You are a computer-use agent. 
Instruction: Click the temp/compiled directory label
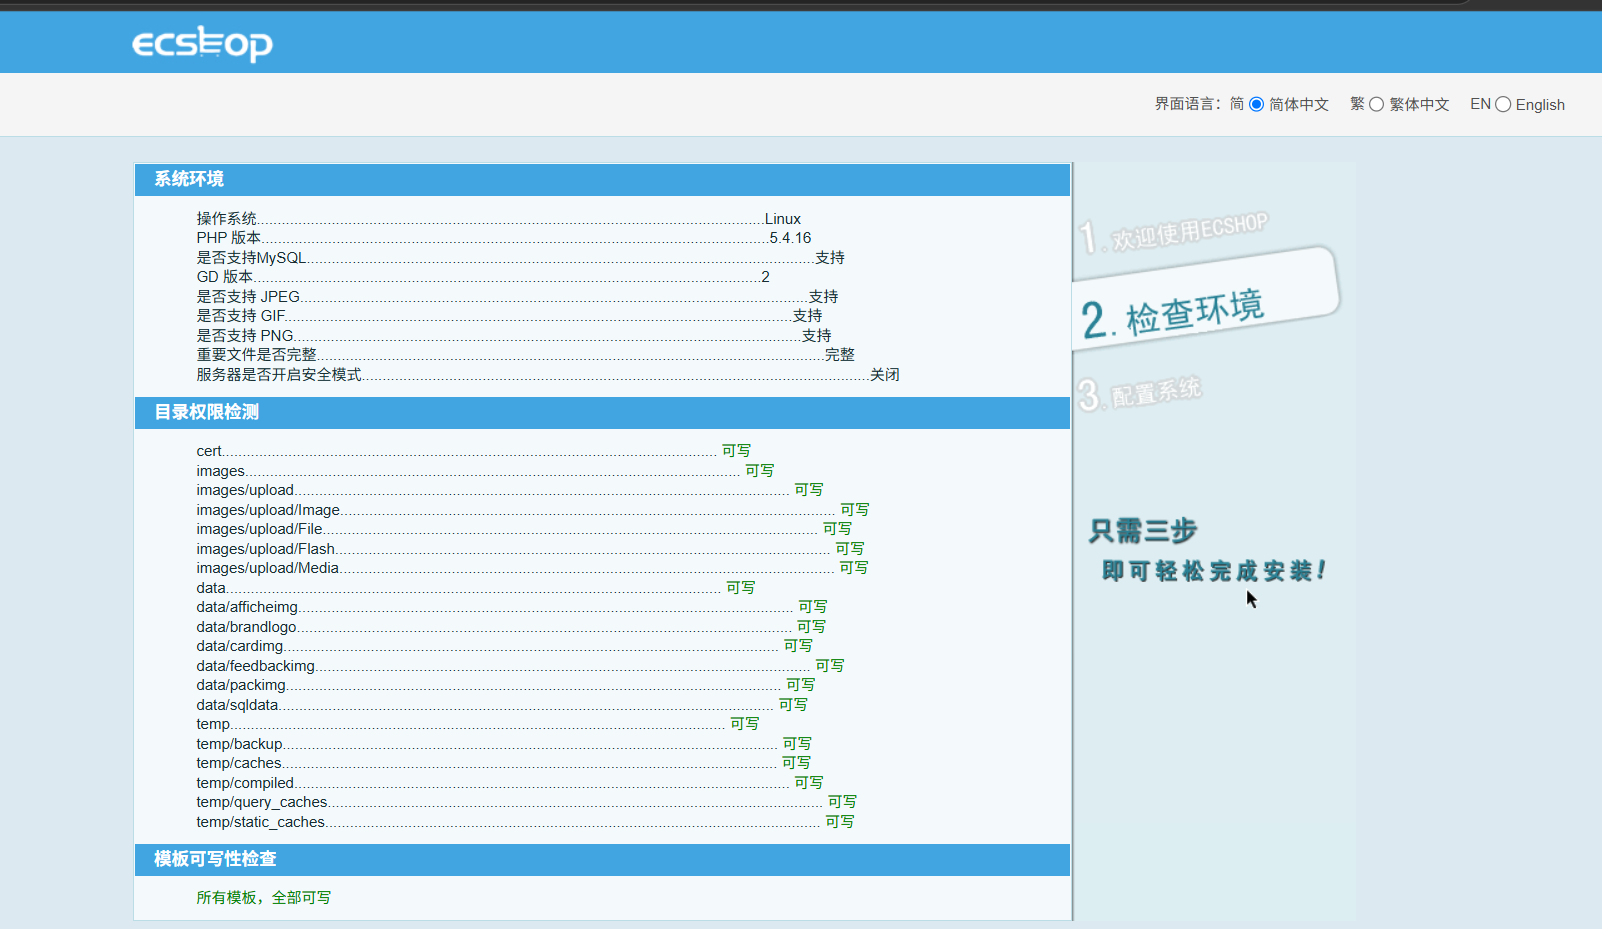tap(245, 783)
